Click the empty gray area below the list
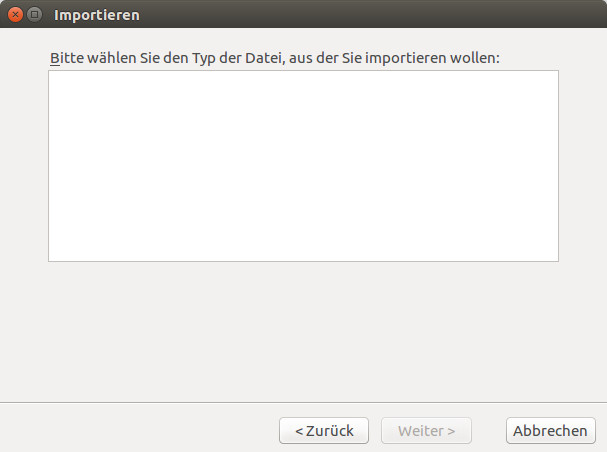This screenshot has width=607, height=452. tap(303, 330)
